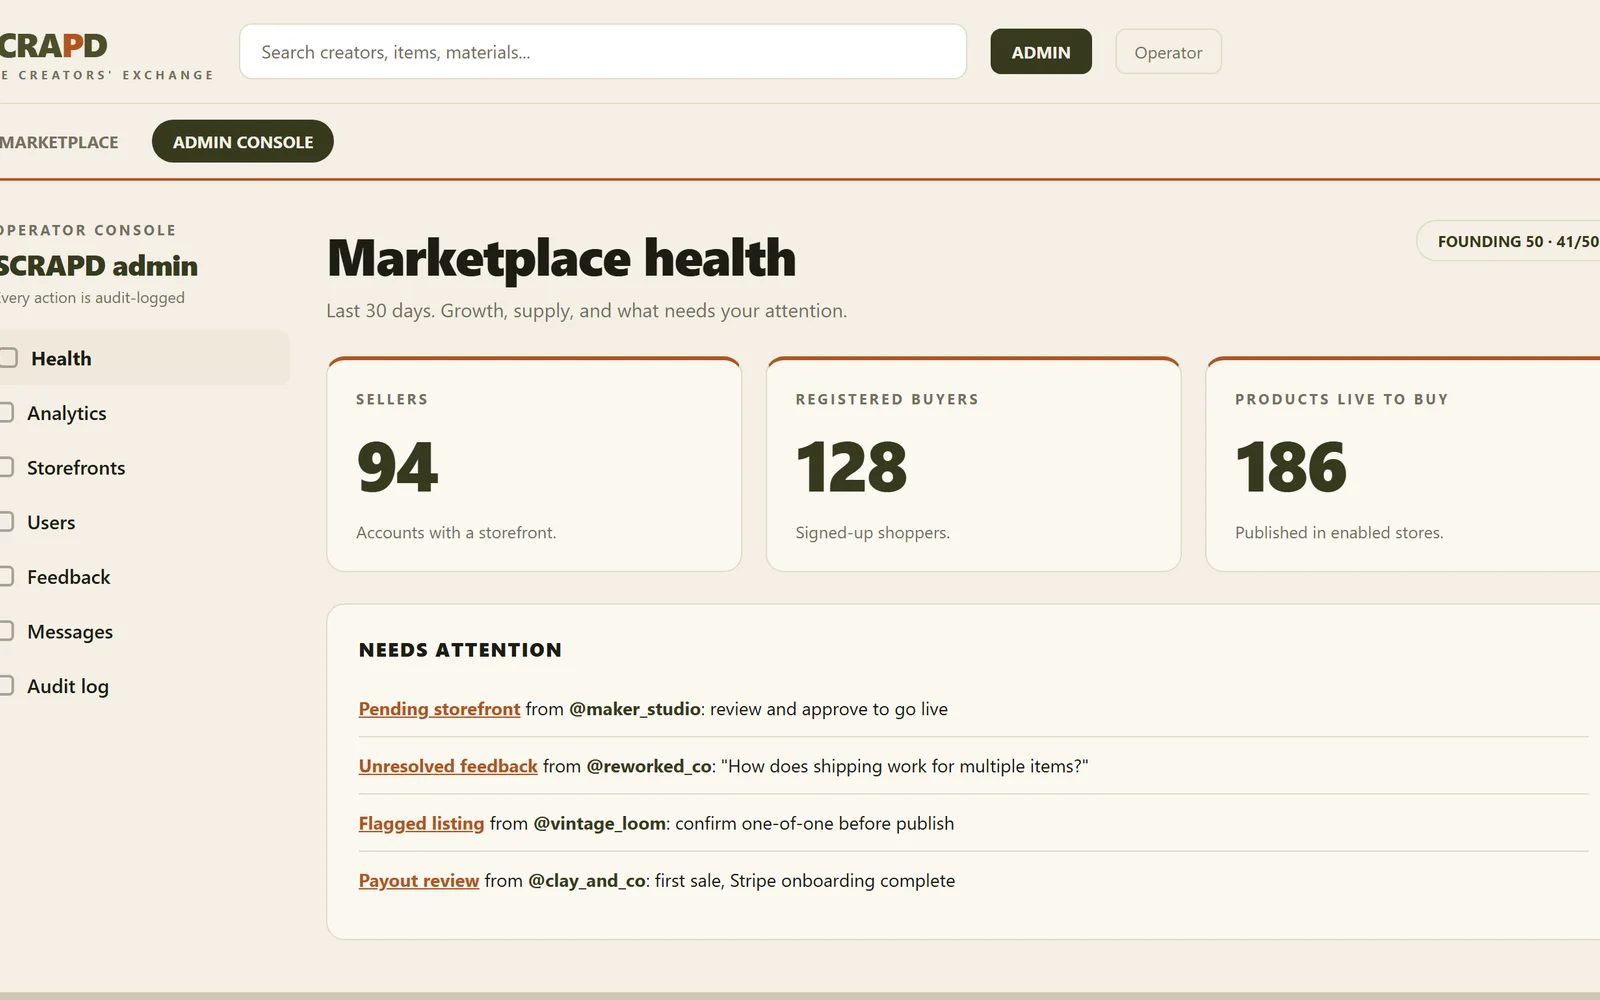Click the sellers count 94

(x=397, y=467)
